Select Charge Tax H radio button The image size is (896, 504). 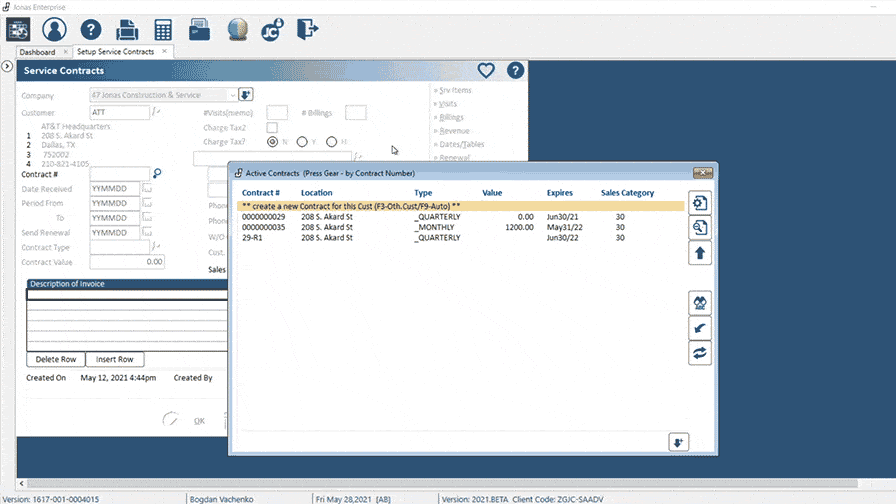(x=331, y=142)
